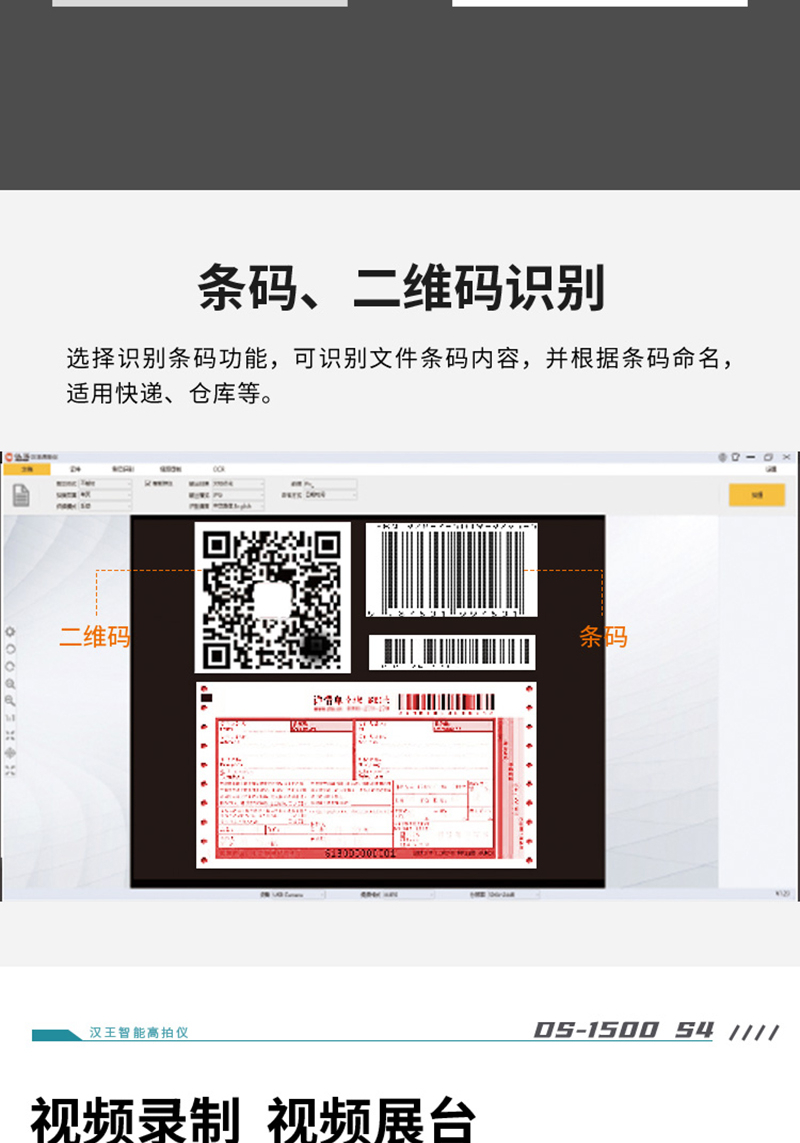Open the tab right of the yellow tab
This screenshot has width=800, height=1143.
click(x=75, y=469)
